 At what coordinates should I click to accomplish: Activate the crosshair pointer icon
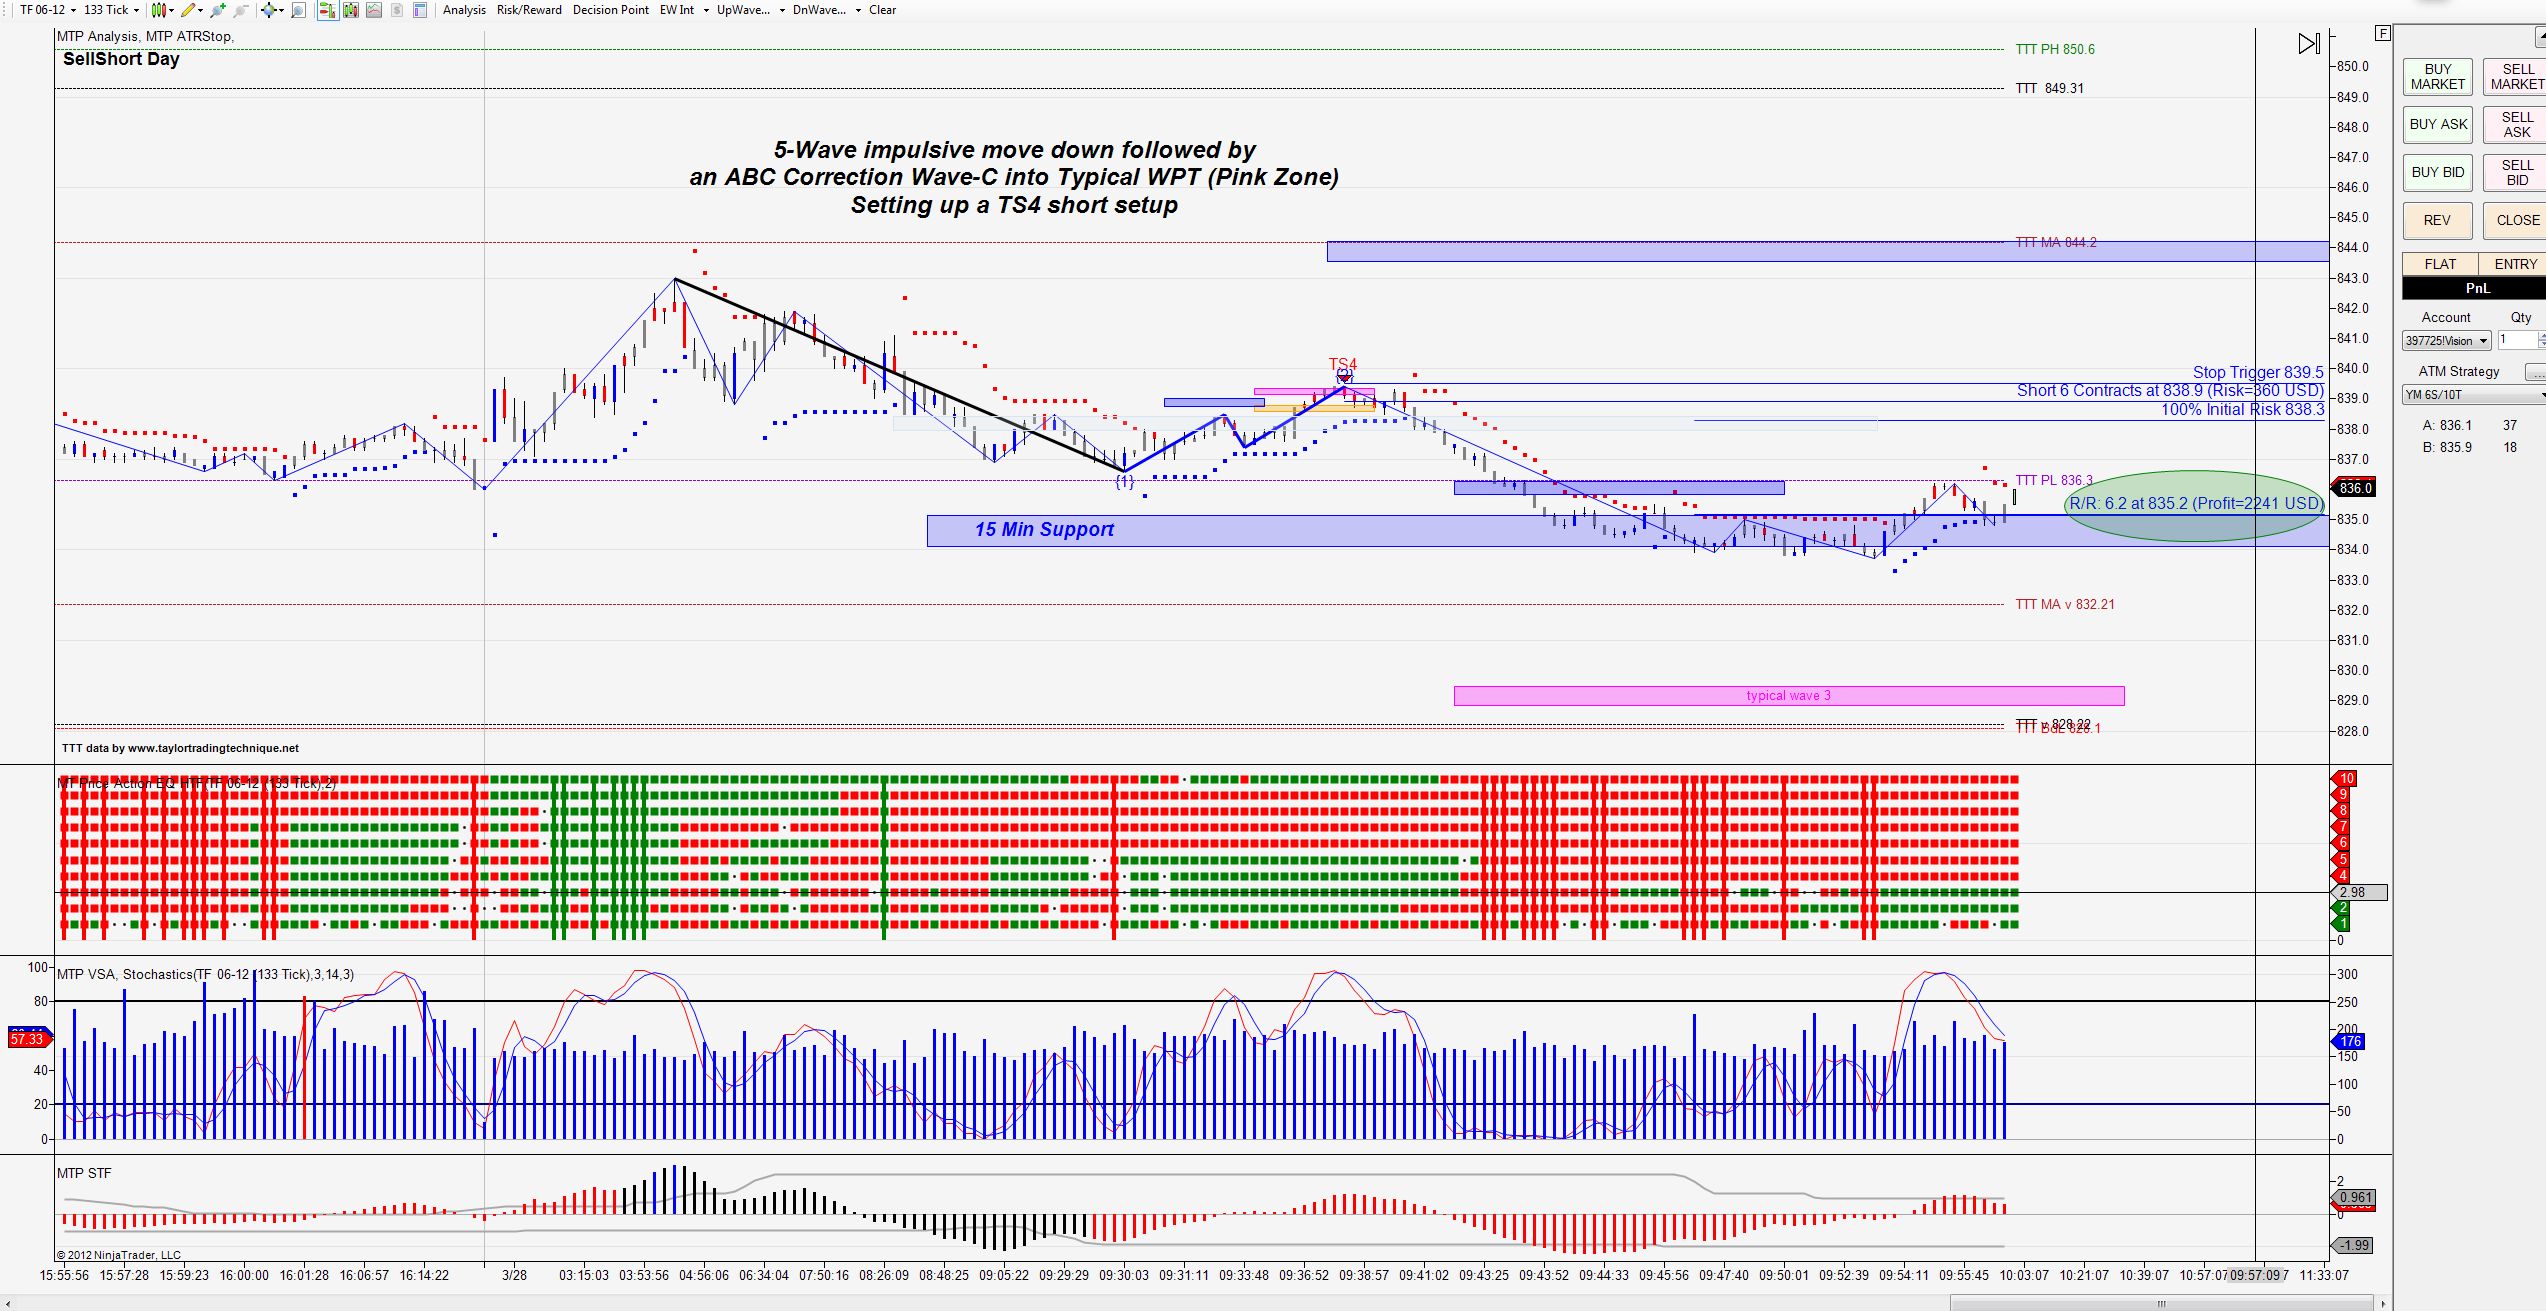268,10
